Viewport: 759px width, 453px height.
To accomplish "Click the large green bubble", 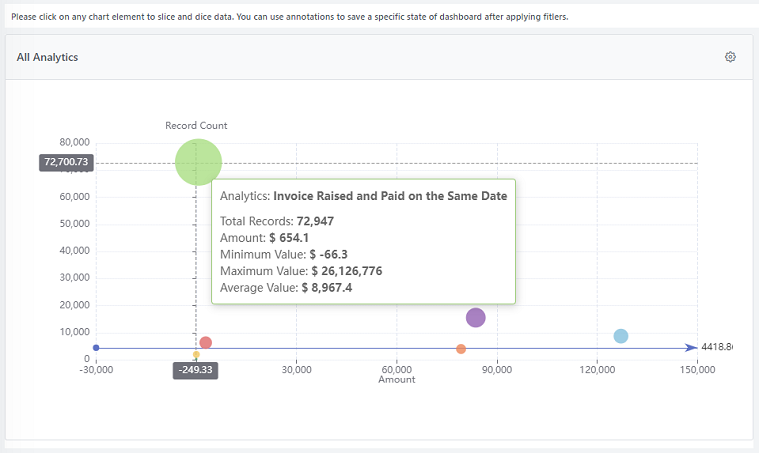I will point(198,161).
